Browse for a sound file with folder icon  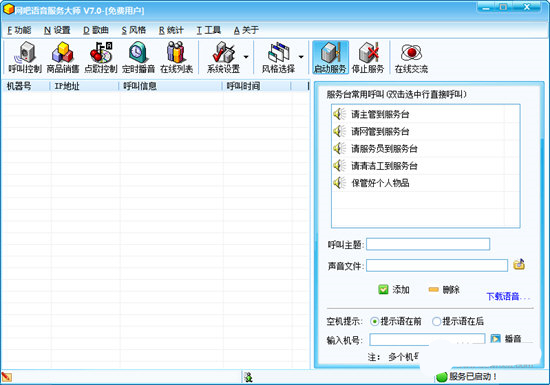[519, 264]
